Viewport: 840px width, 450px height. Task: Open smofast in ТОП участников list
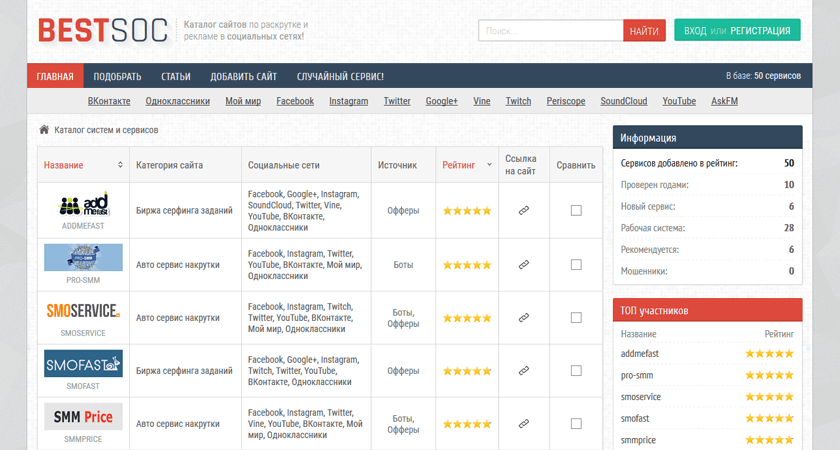point(635,418)
